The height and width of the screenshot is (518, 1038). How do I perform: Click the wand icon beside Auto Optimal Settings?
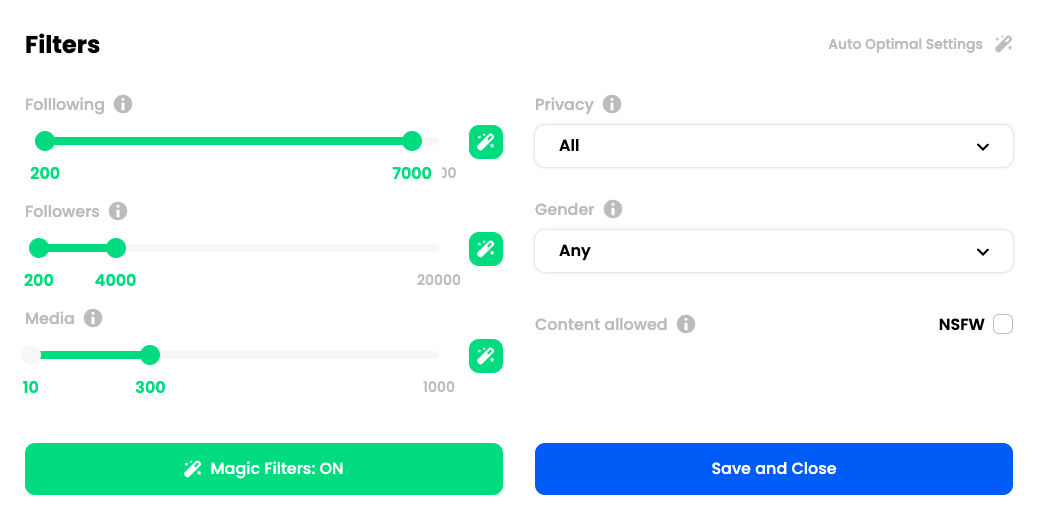tap(1004, 44)
